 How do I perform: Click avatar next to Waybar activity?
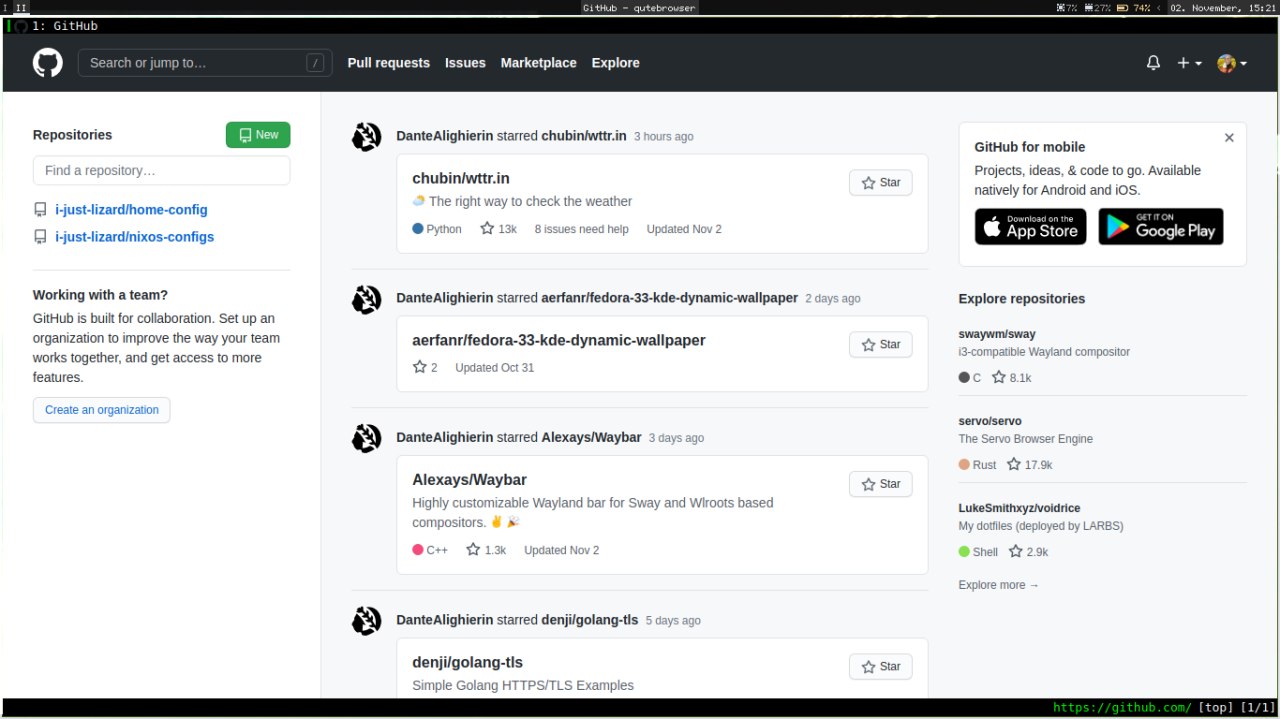(367, 438)
